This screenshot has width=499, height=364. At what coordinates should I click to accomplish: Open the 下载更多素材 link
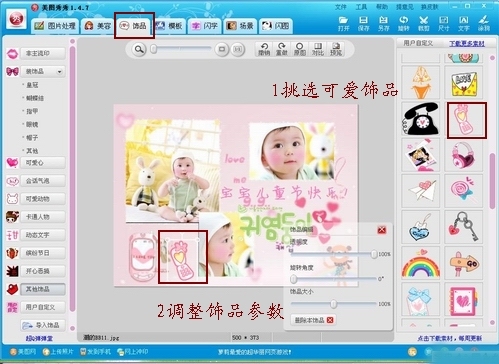coord(467,43)
